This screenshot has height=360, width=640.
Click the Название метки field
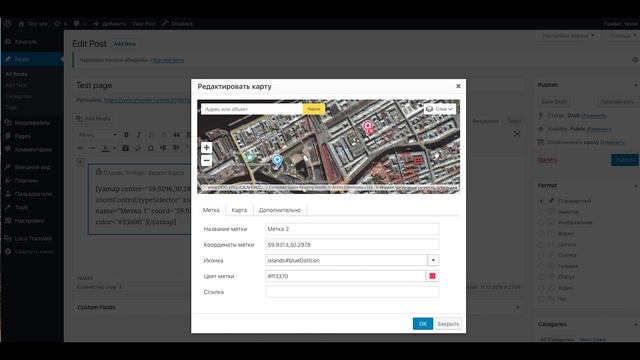pyautogui.click(x=352, y=229)
